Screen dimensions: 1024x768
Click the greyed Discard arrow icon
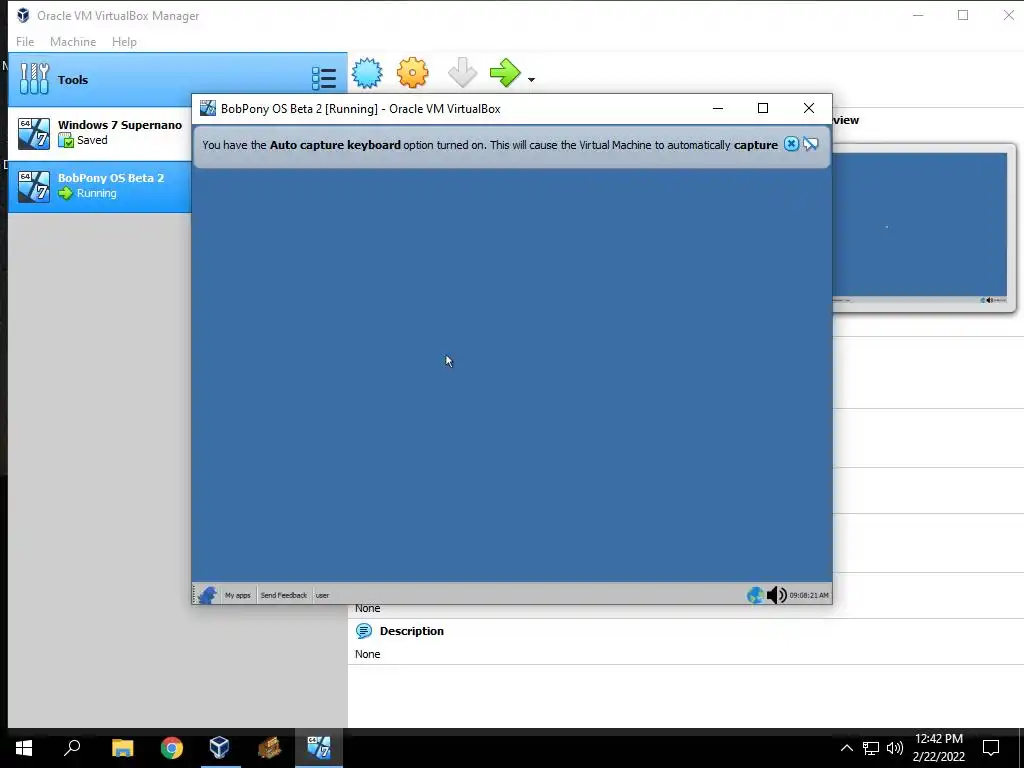point(462,72)
